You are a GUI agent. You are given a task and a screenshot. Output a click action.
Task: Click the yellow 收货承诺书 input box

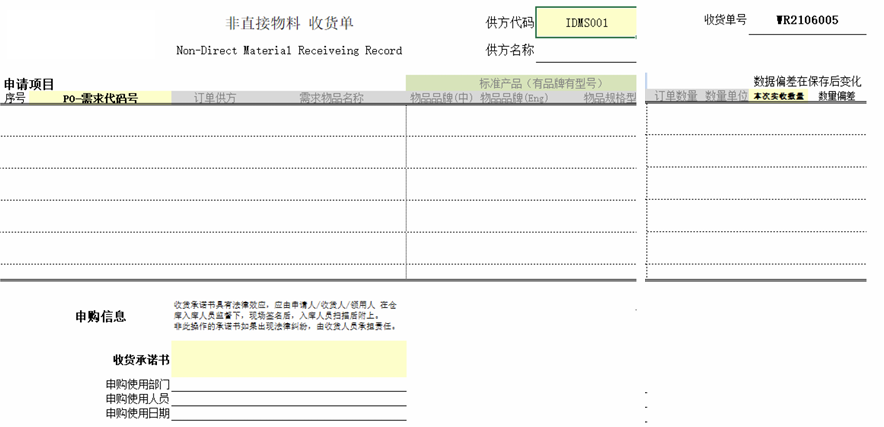pos(289,358)
